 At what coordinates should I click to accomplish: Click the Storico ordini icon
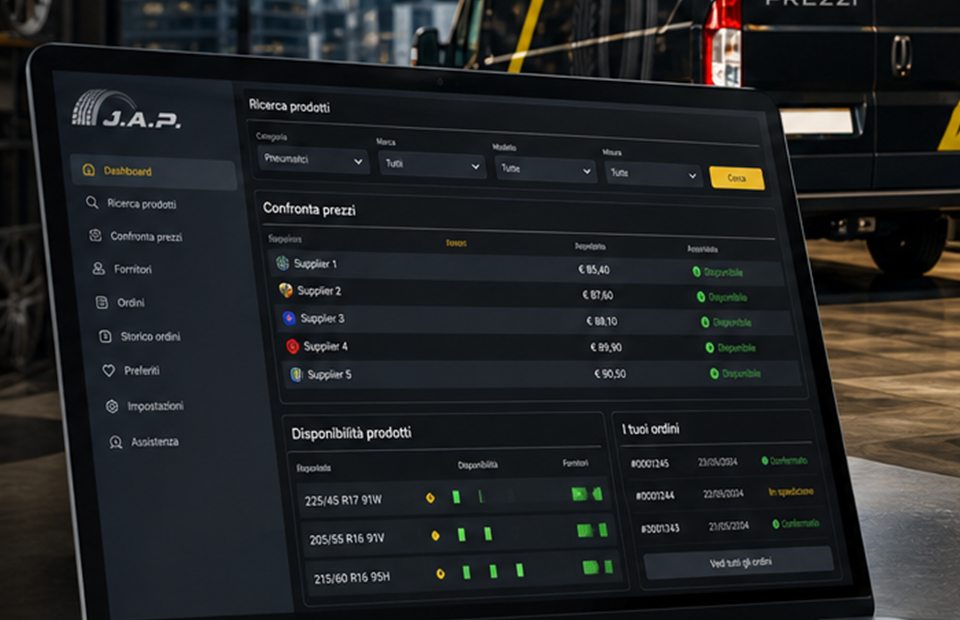105,336
